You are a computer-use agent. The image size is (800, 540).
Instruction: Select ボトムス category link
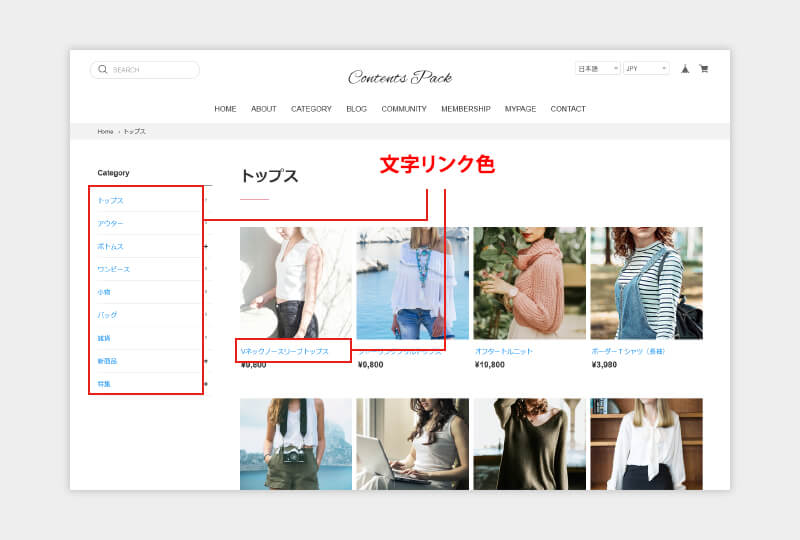click(x=110, y=247)
